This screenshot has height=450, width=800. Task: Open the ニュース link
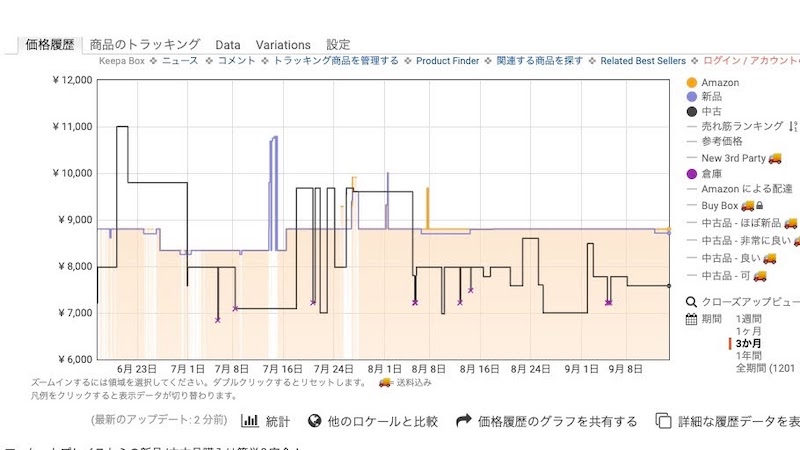pyautogui.click(x=180, y=61)
